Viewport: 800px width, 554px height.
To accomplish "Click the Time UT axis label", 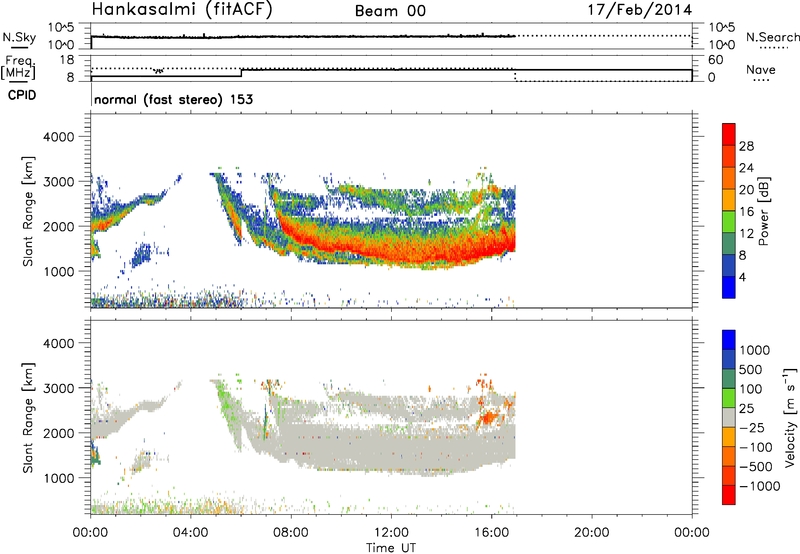I will click(x=391, y=547).
